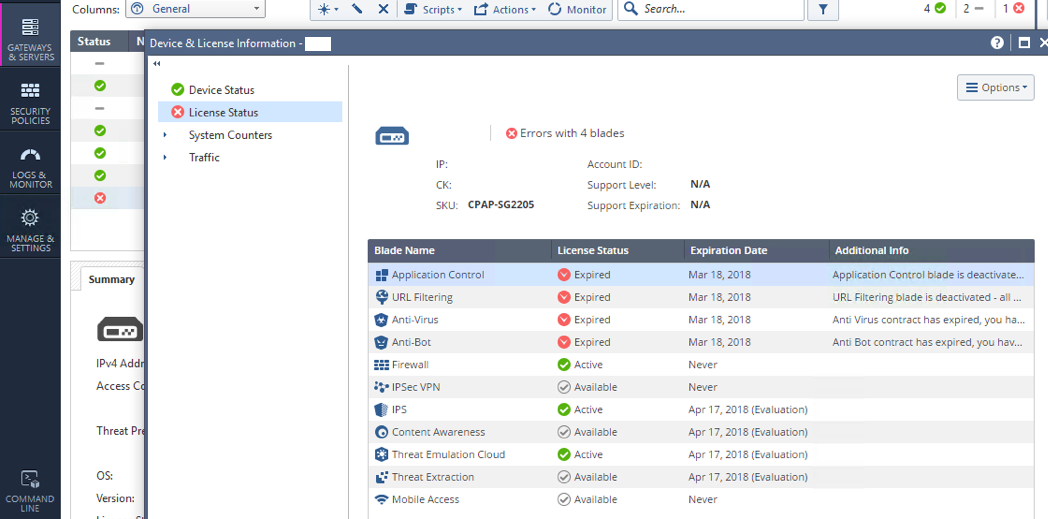Click the filter funnel icon
Image resolution: width=1048 pixels, height=519 pixels.
(823, 9)
